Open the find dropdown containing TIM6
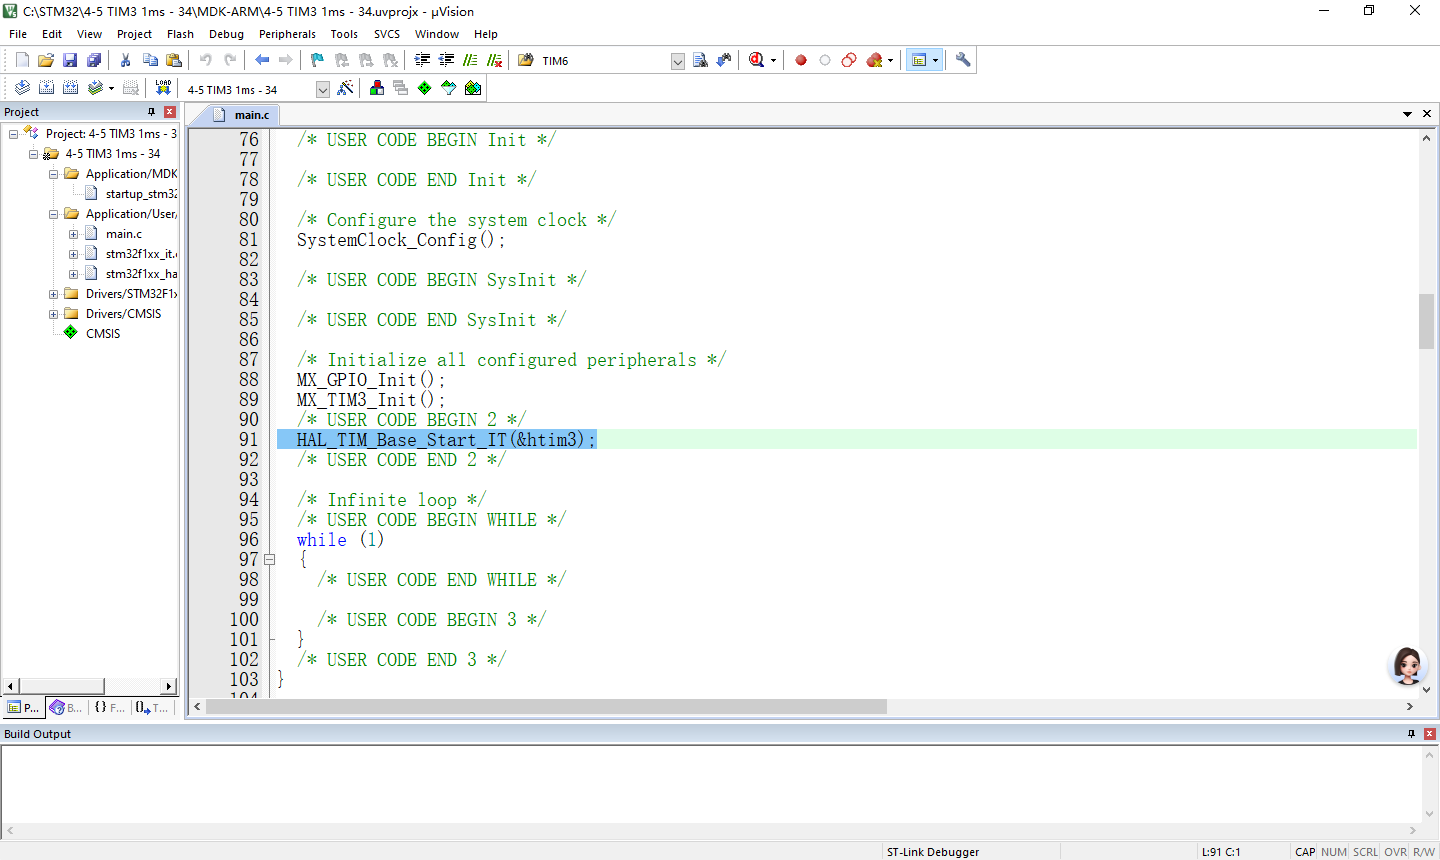Image resolution: width=1440 pixels, height=860 pixels. (x=677, y=61)
